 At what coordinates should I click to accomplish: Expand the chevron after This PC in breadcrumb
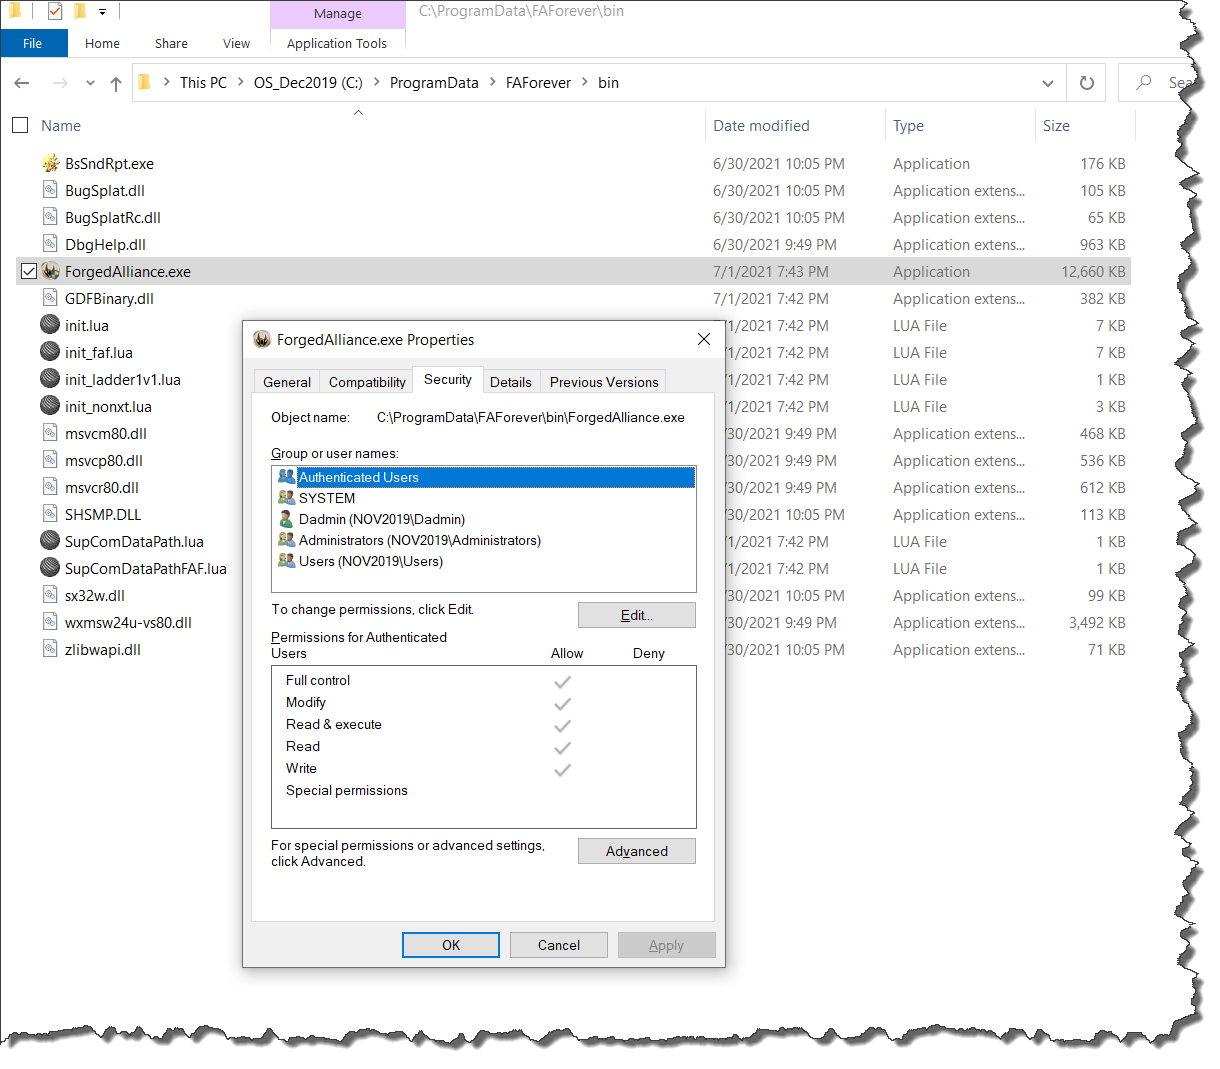click(241, 82)
